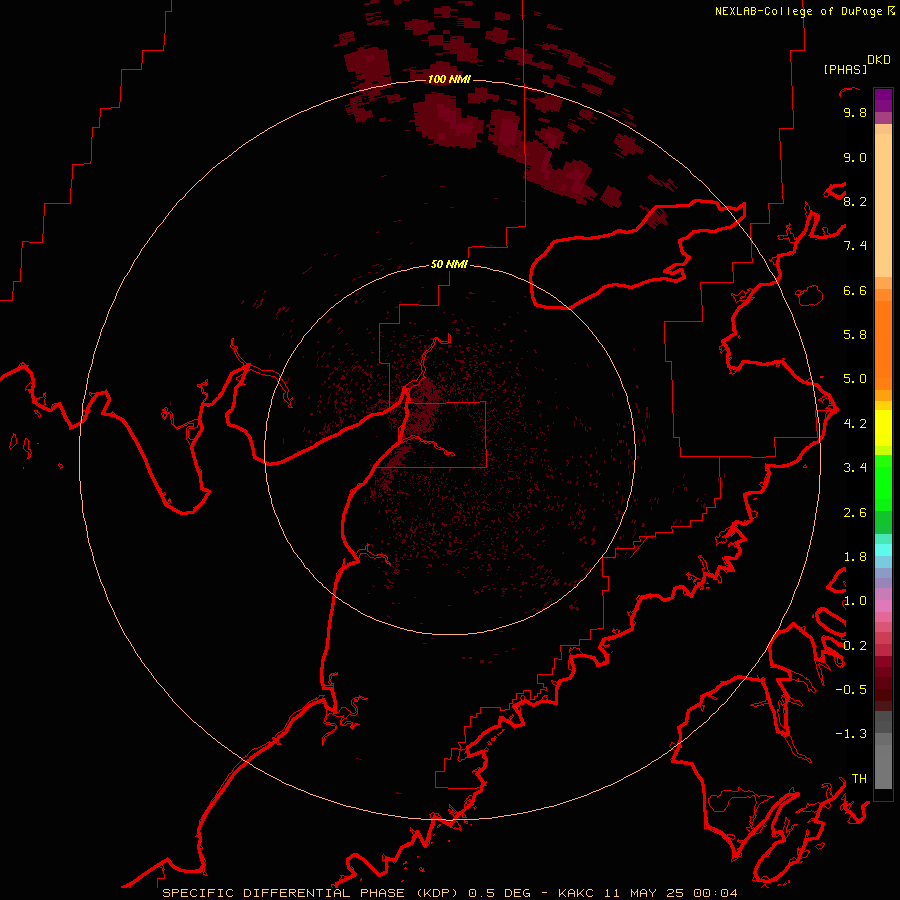Viewport: 900px width, 900px height.
Task: Click the 2.6 value on color scale
Action: click(x=855, y=513)
